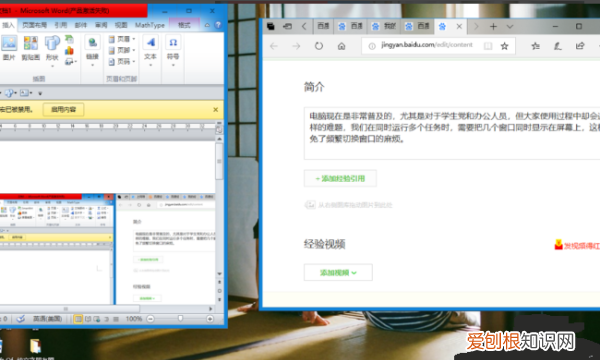Screen dimensions: 600x360
Task: Expand the Header (页眉) dropdown
Action: point(122,39)
